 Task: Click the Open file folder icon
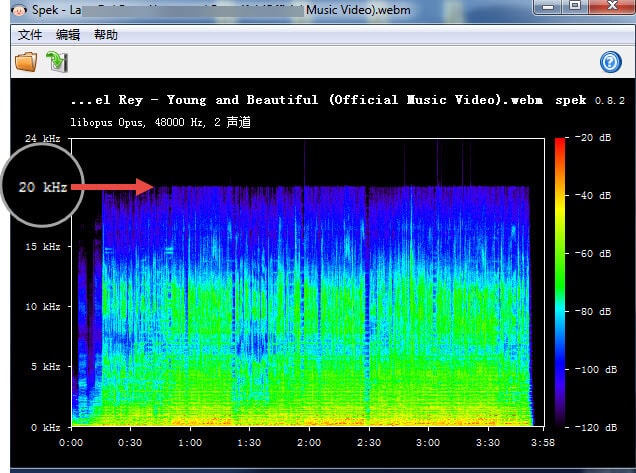tap(25, 62)
